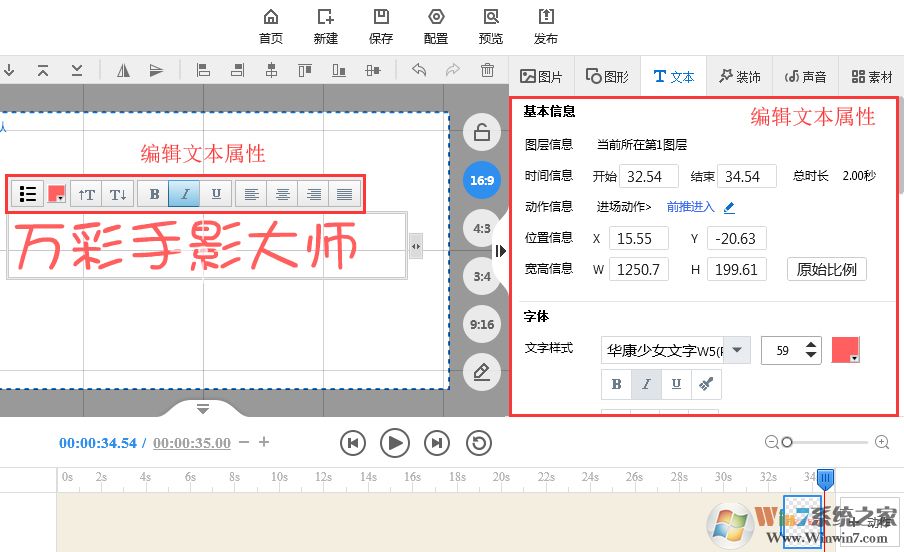
Task: Create a new project with 新建
Action: click(325, 26)
